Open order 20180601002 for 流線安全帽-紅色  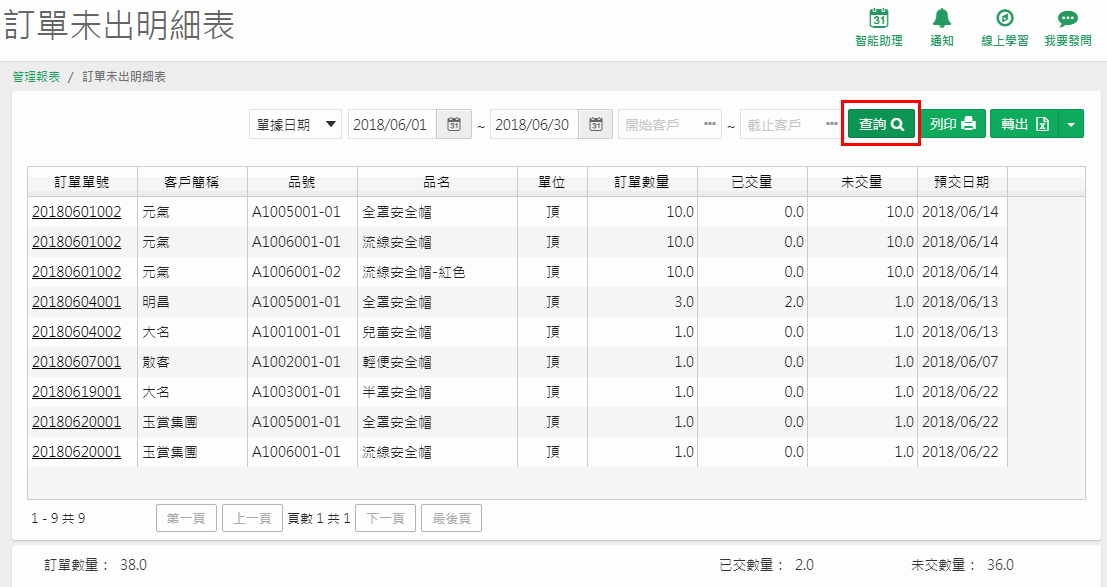(76, 271)
